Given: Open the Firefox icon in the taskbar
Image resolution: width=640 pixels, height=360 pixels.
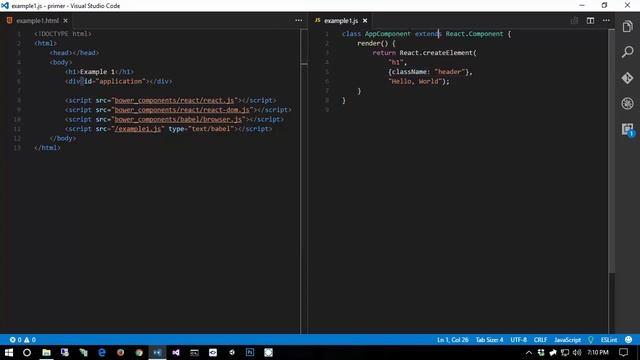Looking at the screenshot, I should 120,352.
